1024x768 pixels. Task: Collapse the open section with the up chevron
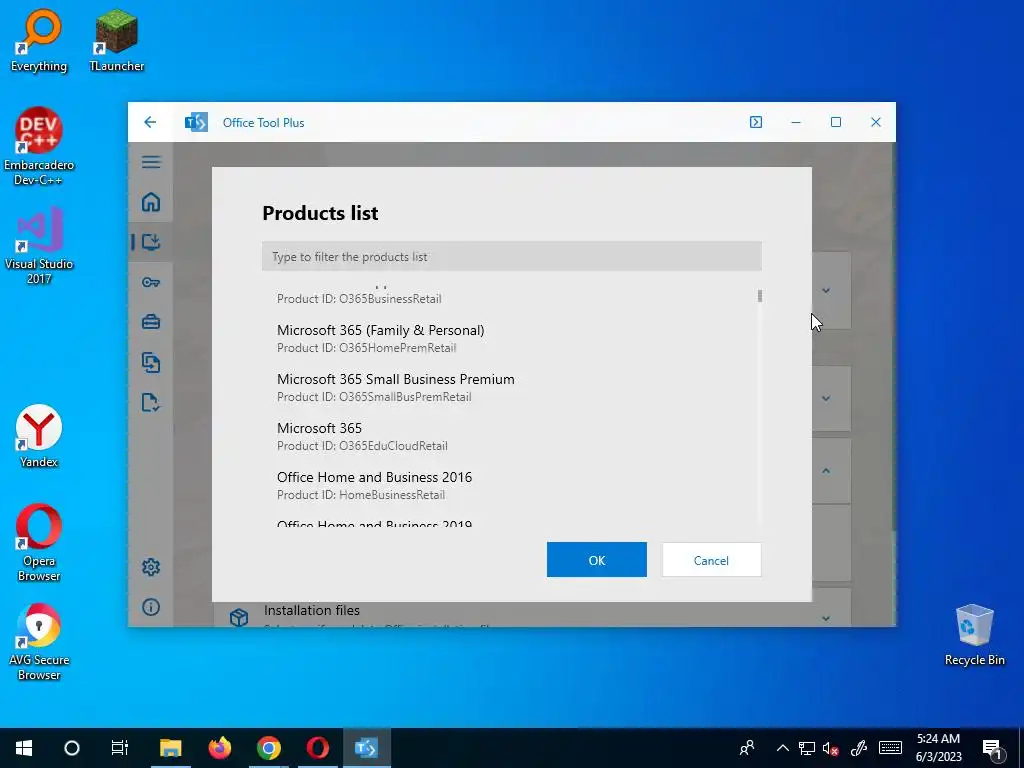tap(826, 471)
